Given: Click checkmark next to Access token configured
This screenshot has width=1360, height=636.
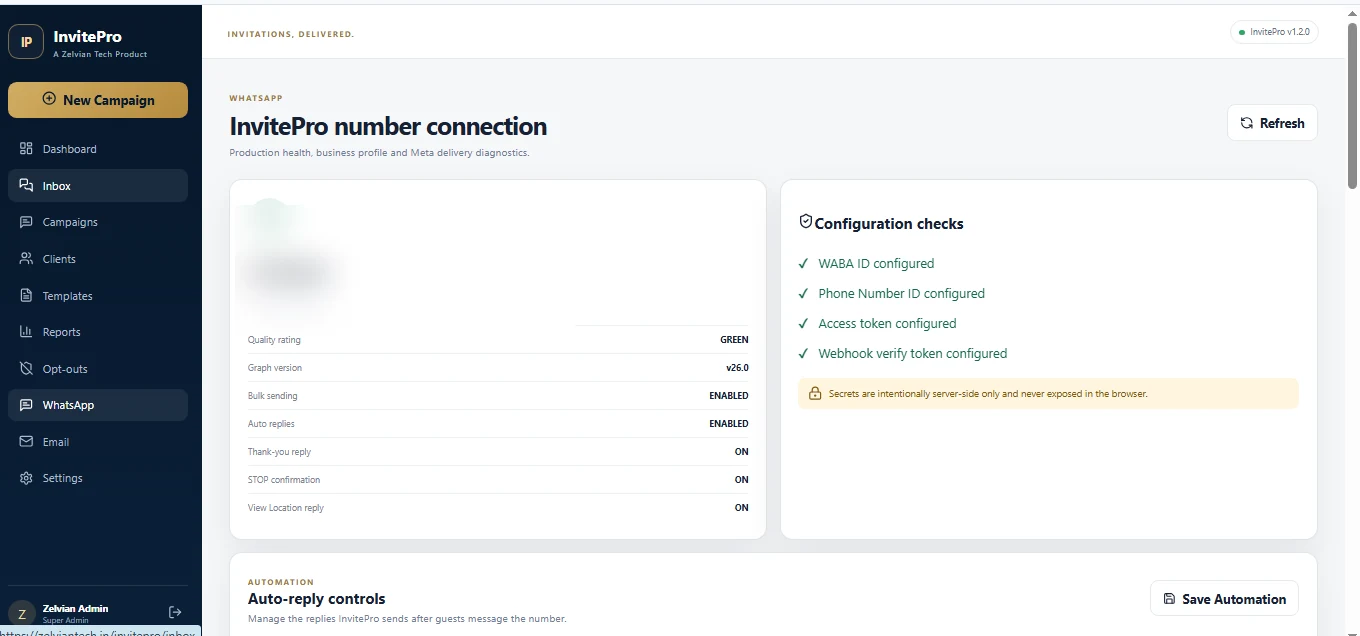Looking at the screenshot, I should click(803, 324).
